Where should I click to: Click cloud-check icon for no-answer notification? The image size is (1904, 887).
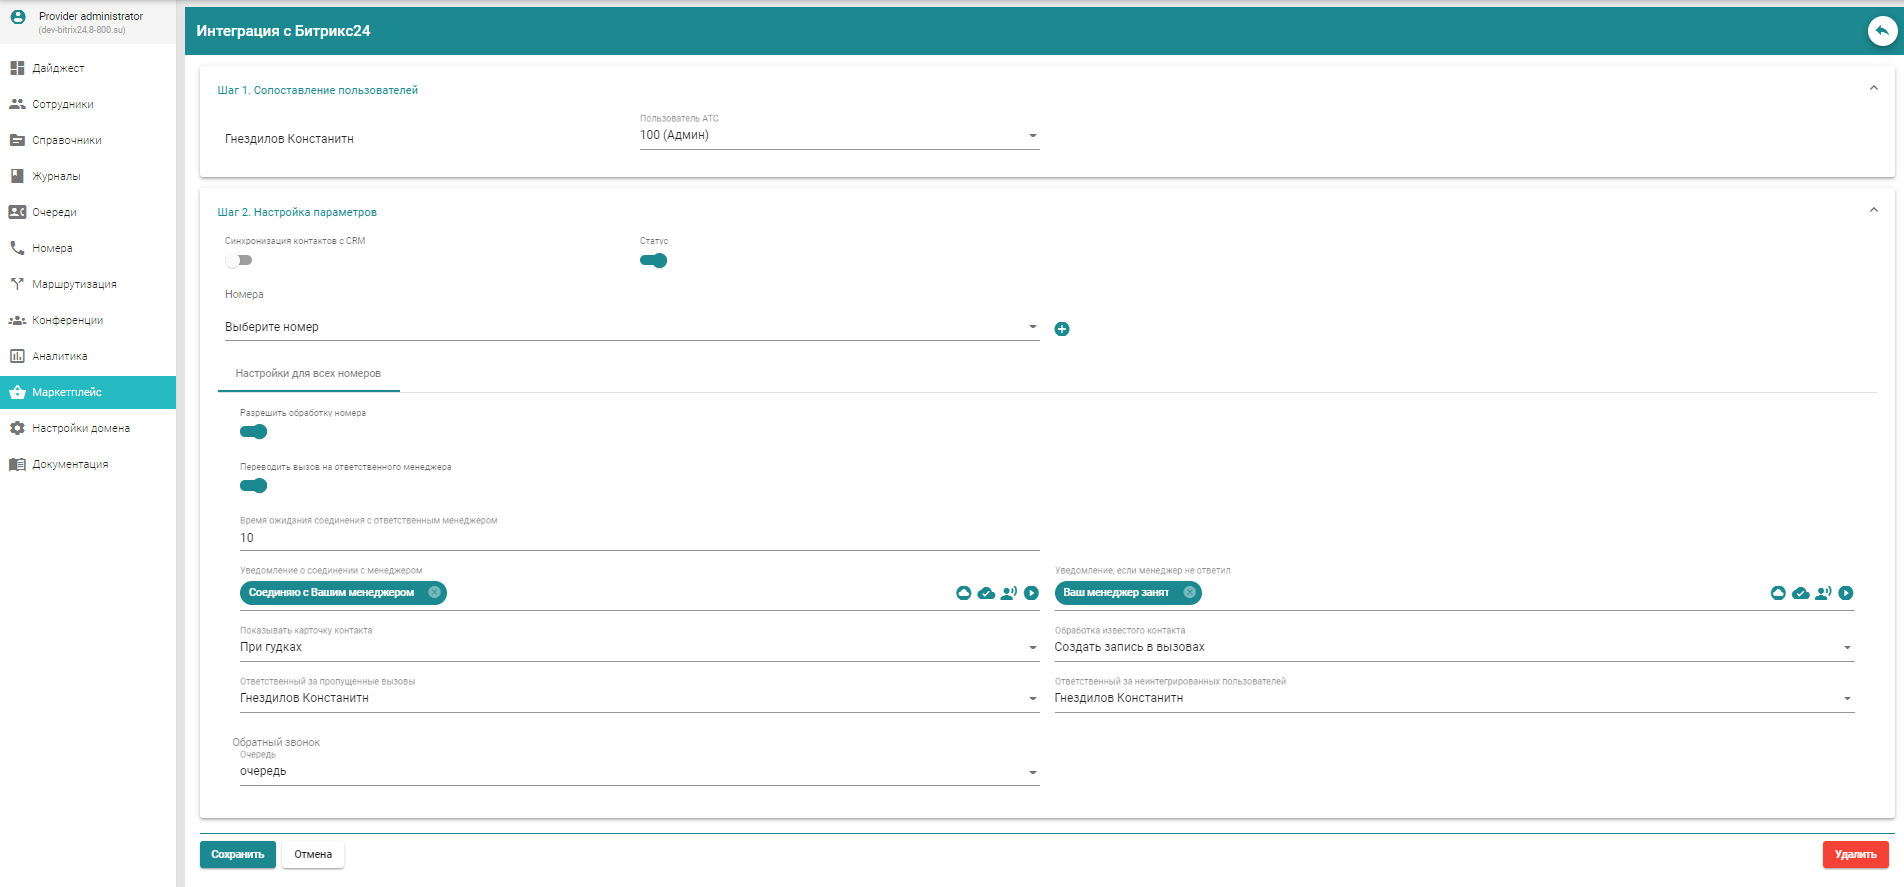(1801, 593)
